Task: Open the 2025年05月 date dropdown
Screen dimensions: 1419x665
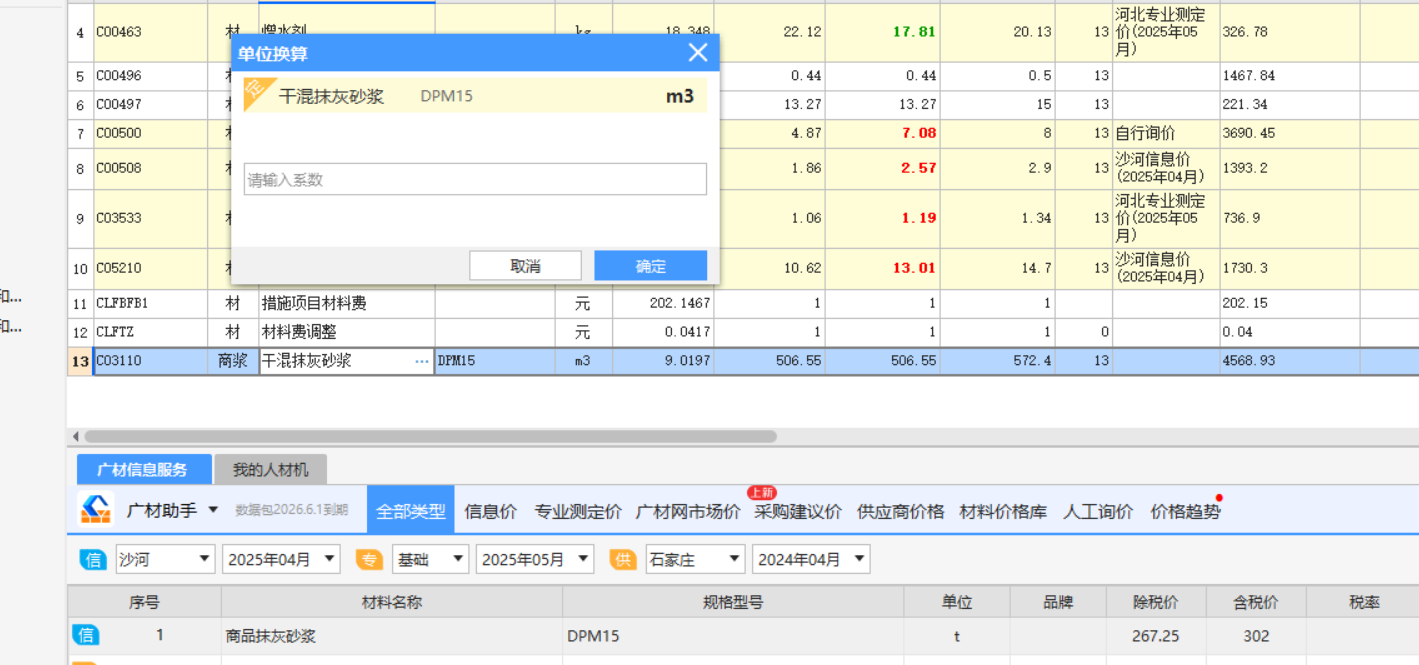Action: pyautogui.click(x=535, y=560)
